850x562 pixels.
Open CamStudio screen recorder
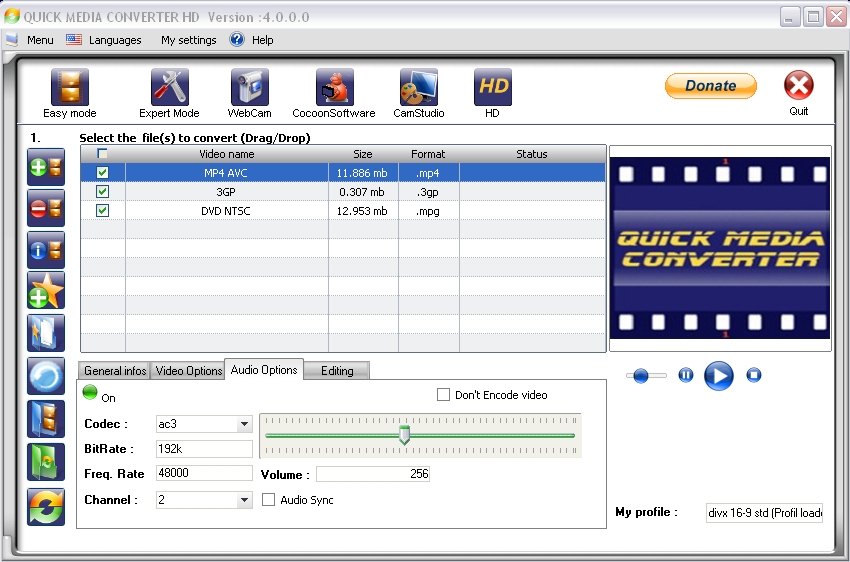coord(418,87)
